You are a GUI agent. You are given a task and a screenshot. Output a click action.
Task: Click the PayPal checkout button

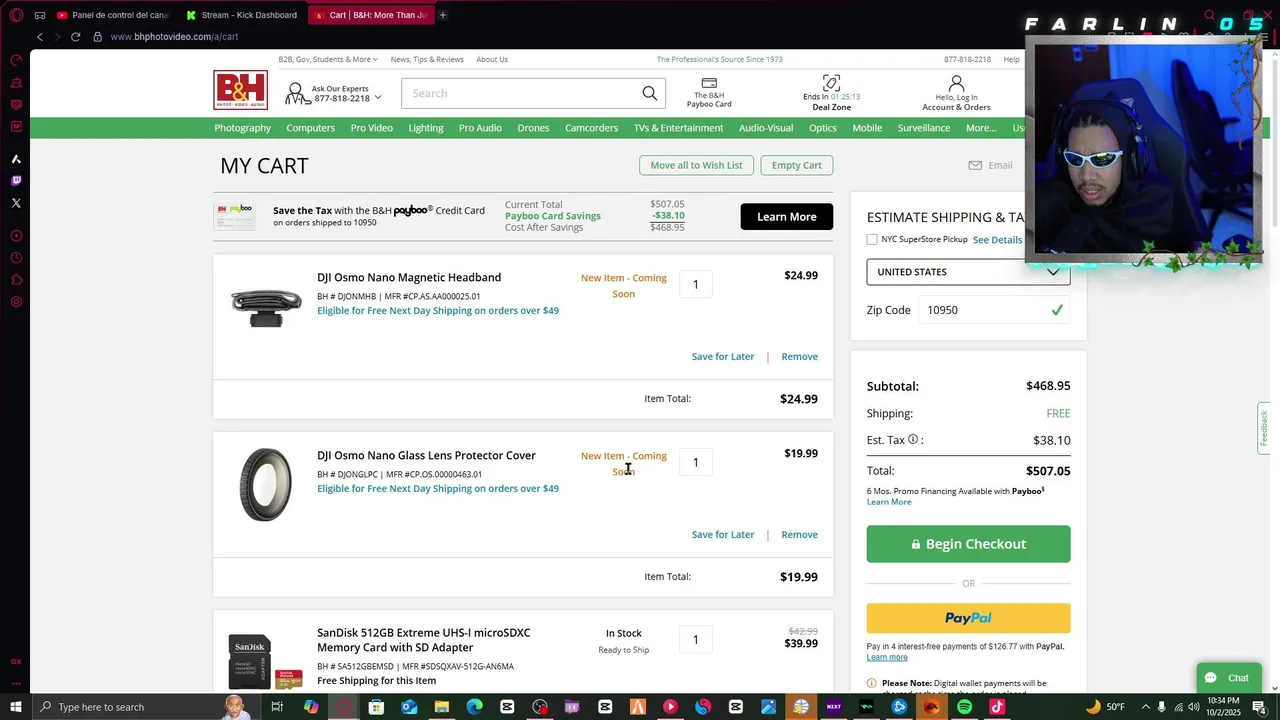968,618
